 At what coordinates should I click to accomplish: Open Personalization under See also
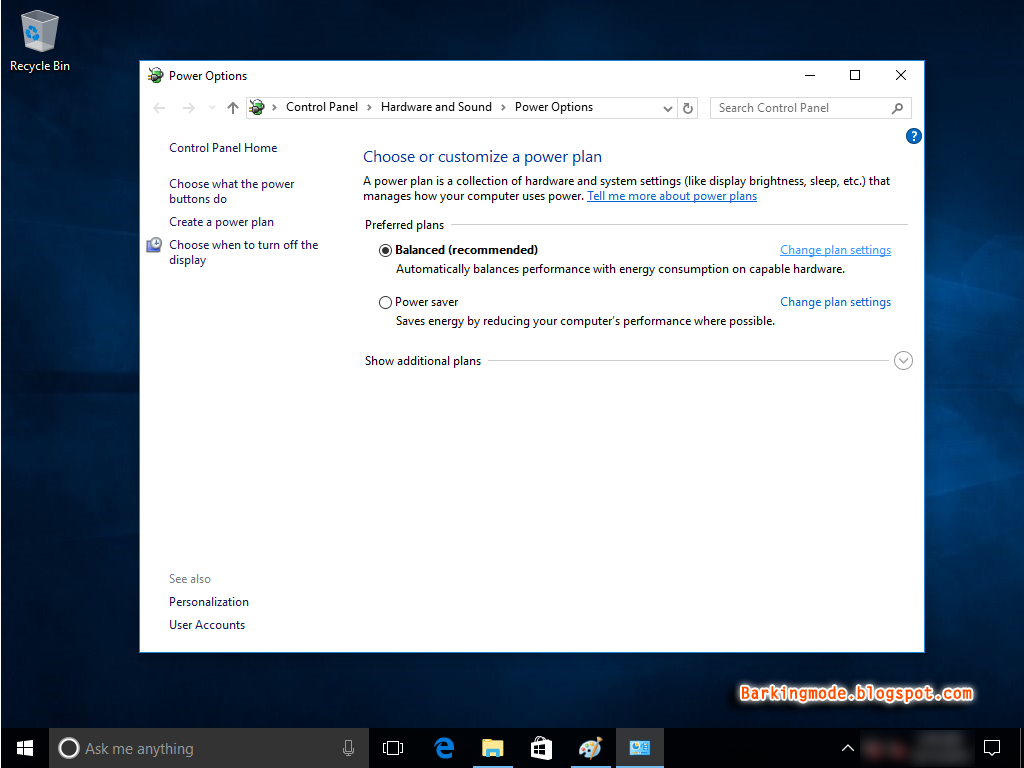pyautogui.click(x=209, y=602)
